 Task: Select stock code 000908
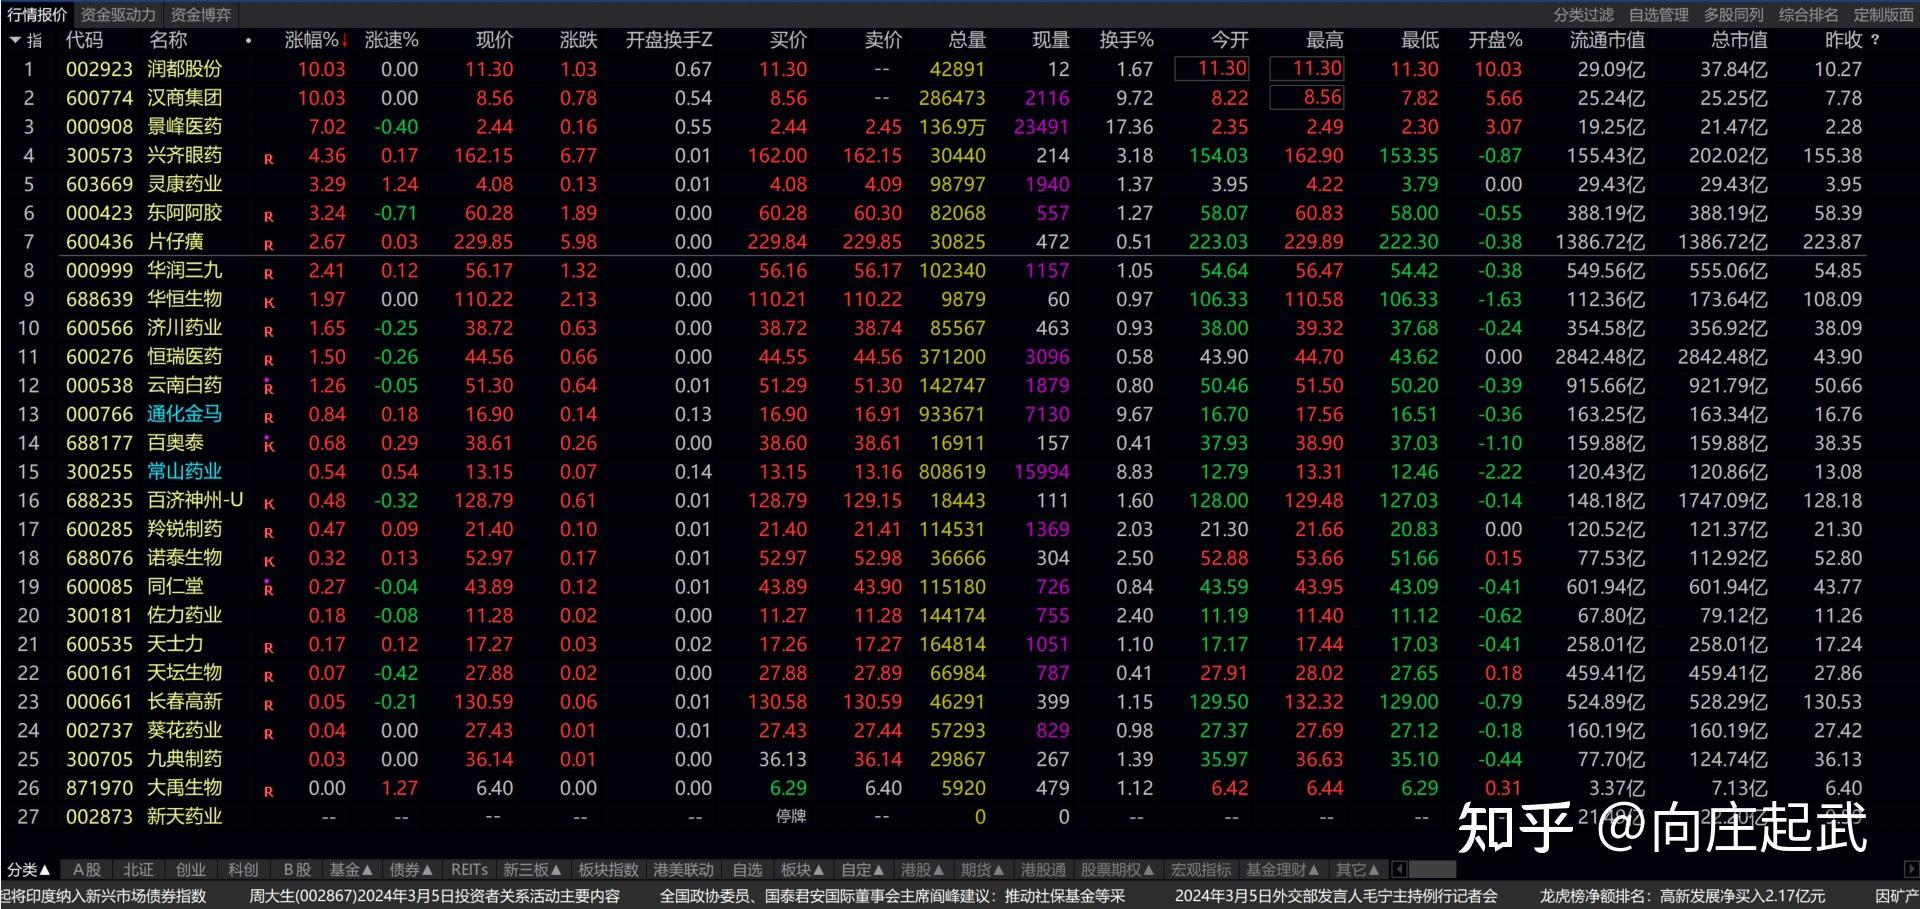click(99, 127)
